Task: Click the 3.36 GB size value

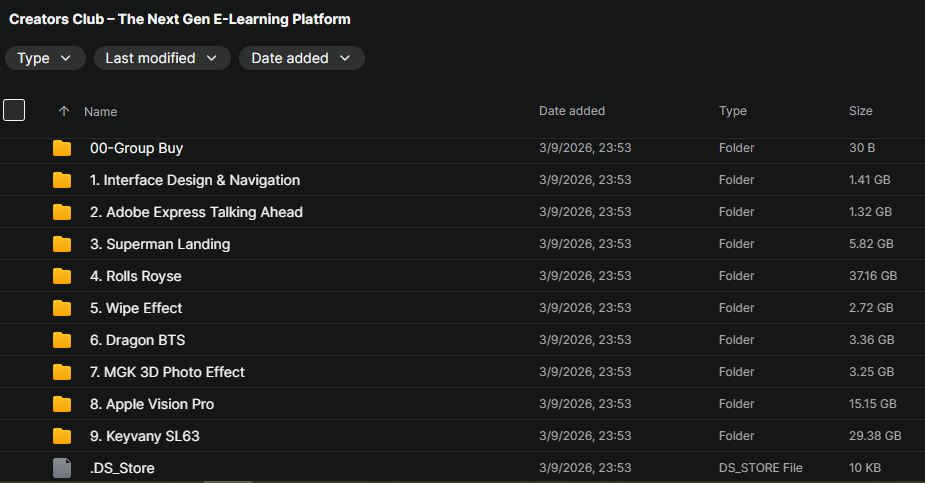Action: pyautogui.click(x=872, y=340)
